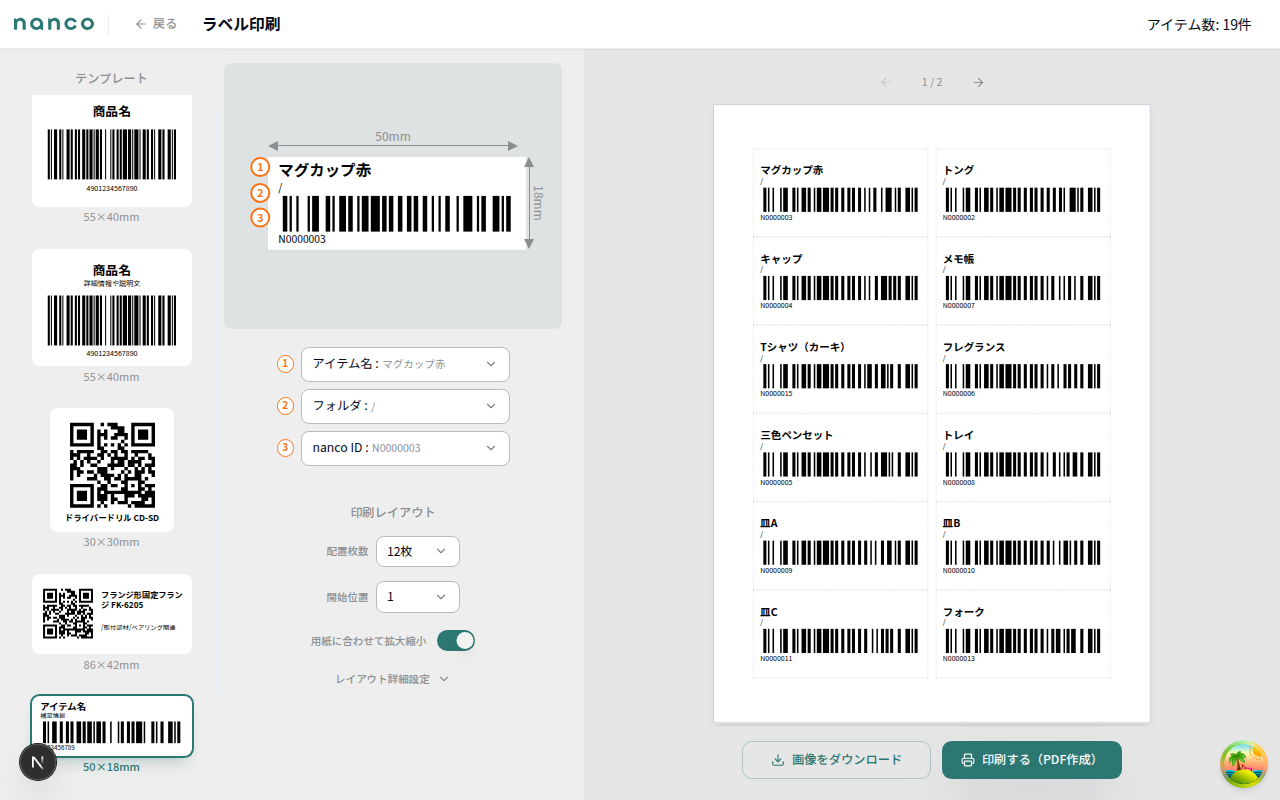This screenshot has height=800, width=1280.
Task: Select the first 55×40mm barcode template
Action: (112, 151)
